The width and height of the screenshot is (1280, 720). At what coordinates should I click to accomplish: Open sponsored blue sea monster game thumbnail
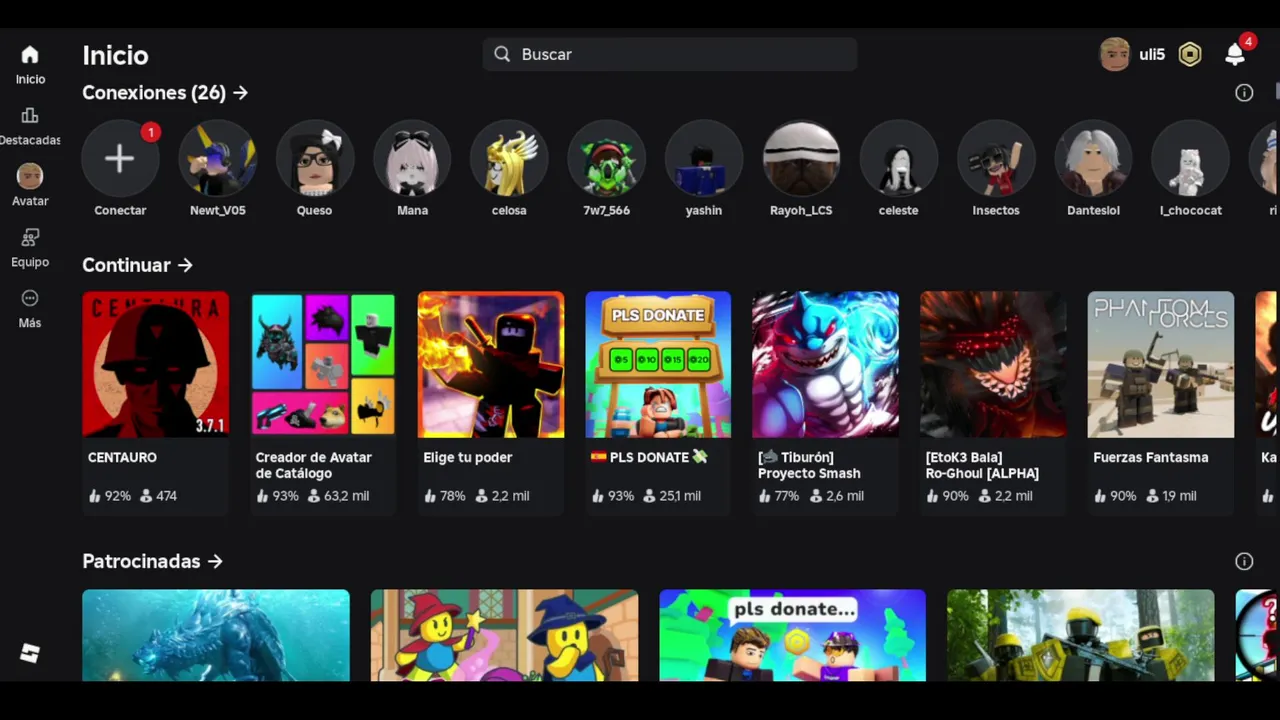pyautogui.click(x=216, y=635)
